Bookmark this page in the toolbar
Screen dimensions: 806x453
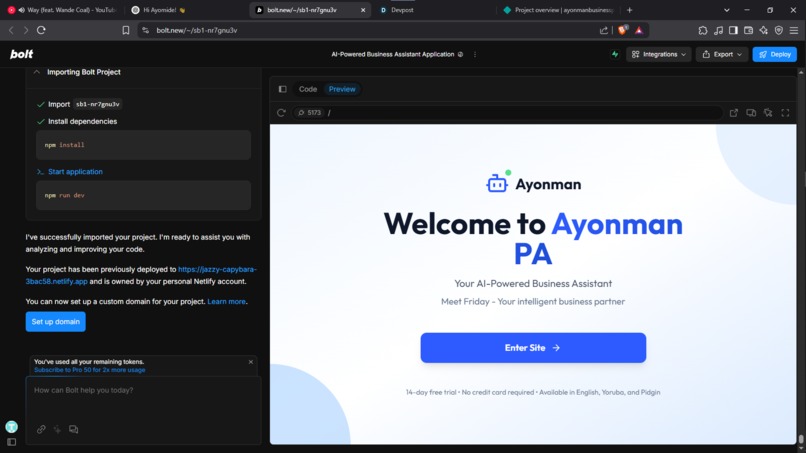pos(126,30)
